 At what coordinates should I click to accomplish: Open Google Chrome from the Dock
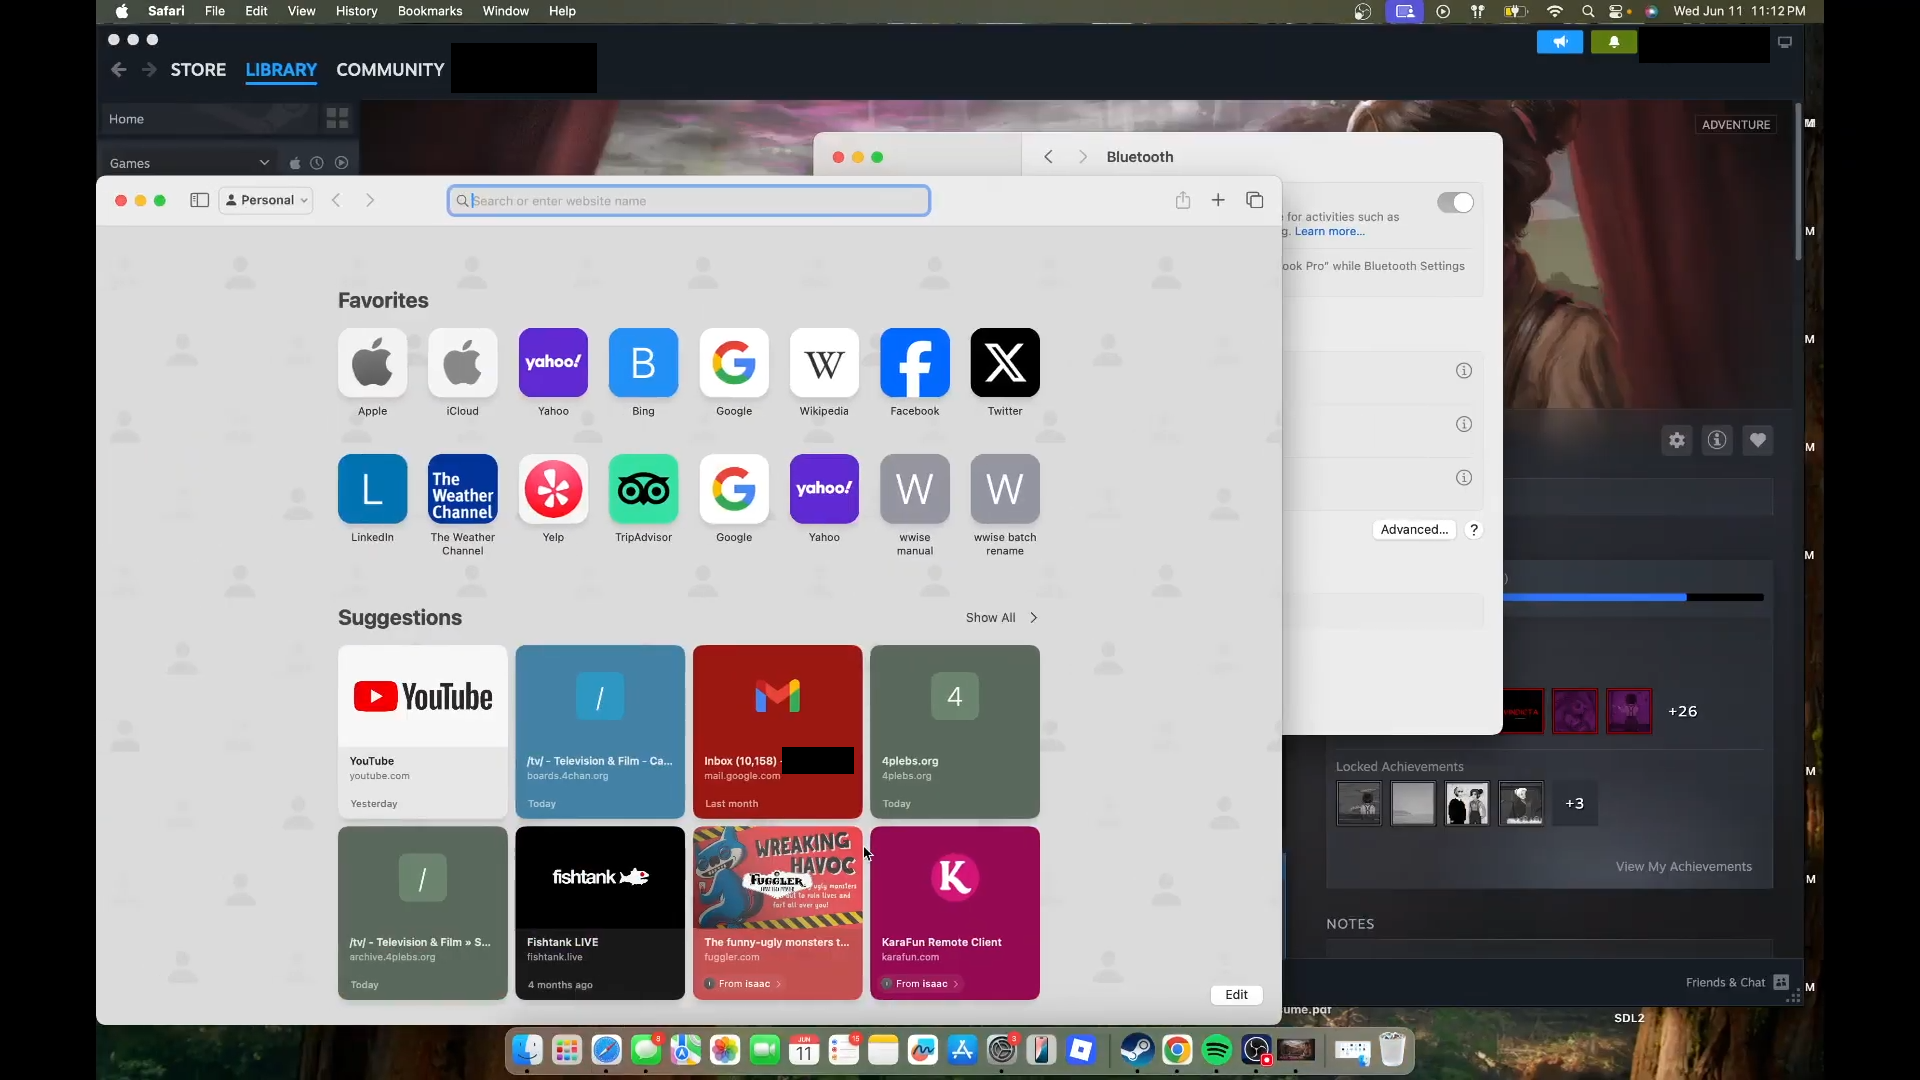tap(1177, 1049)
